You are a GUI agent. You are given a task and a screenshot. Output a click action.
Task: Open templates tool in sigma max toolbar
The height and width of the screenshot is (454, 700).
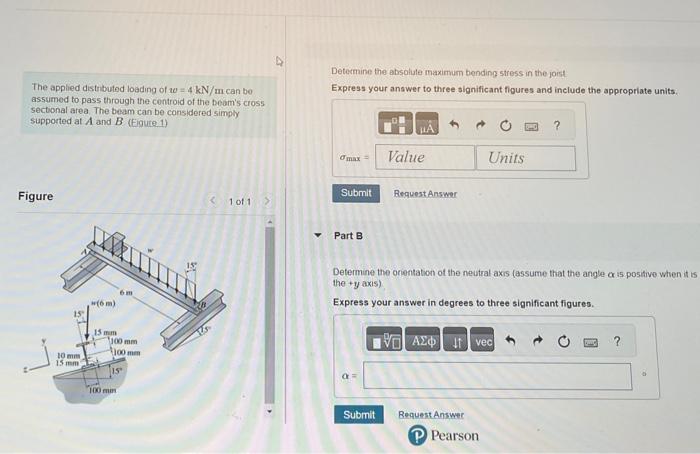point(395,124)
